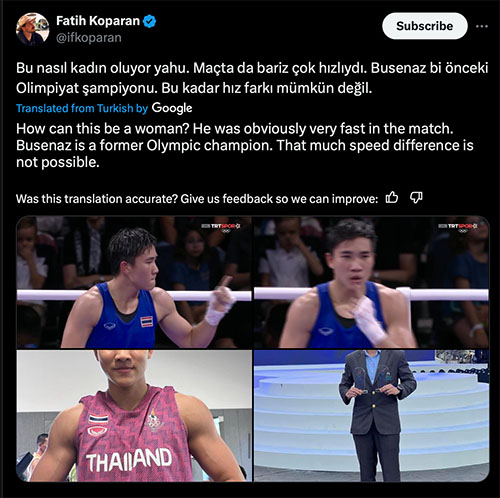Click the TRT Spor watermark in first photo
The height and width of the screenshot is (498, 500).
pyautogui.click(x=221, y=227)
